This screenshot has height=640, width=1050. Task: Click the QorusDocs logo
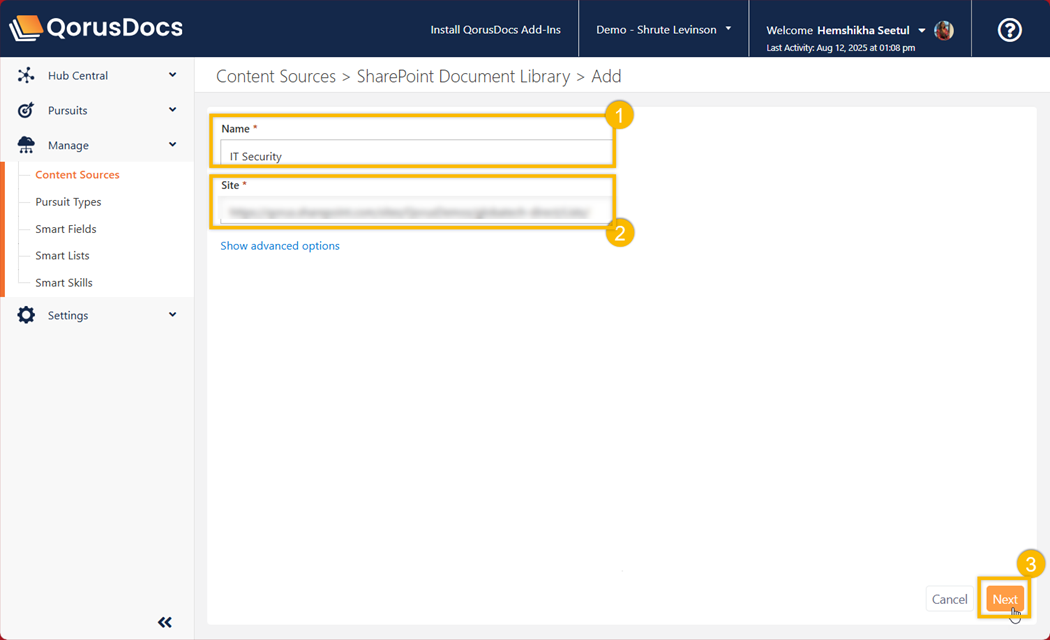pyautogui.click(x=96, y=28)
